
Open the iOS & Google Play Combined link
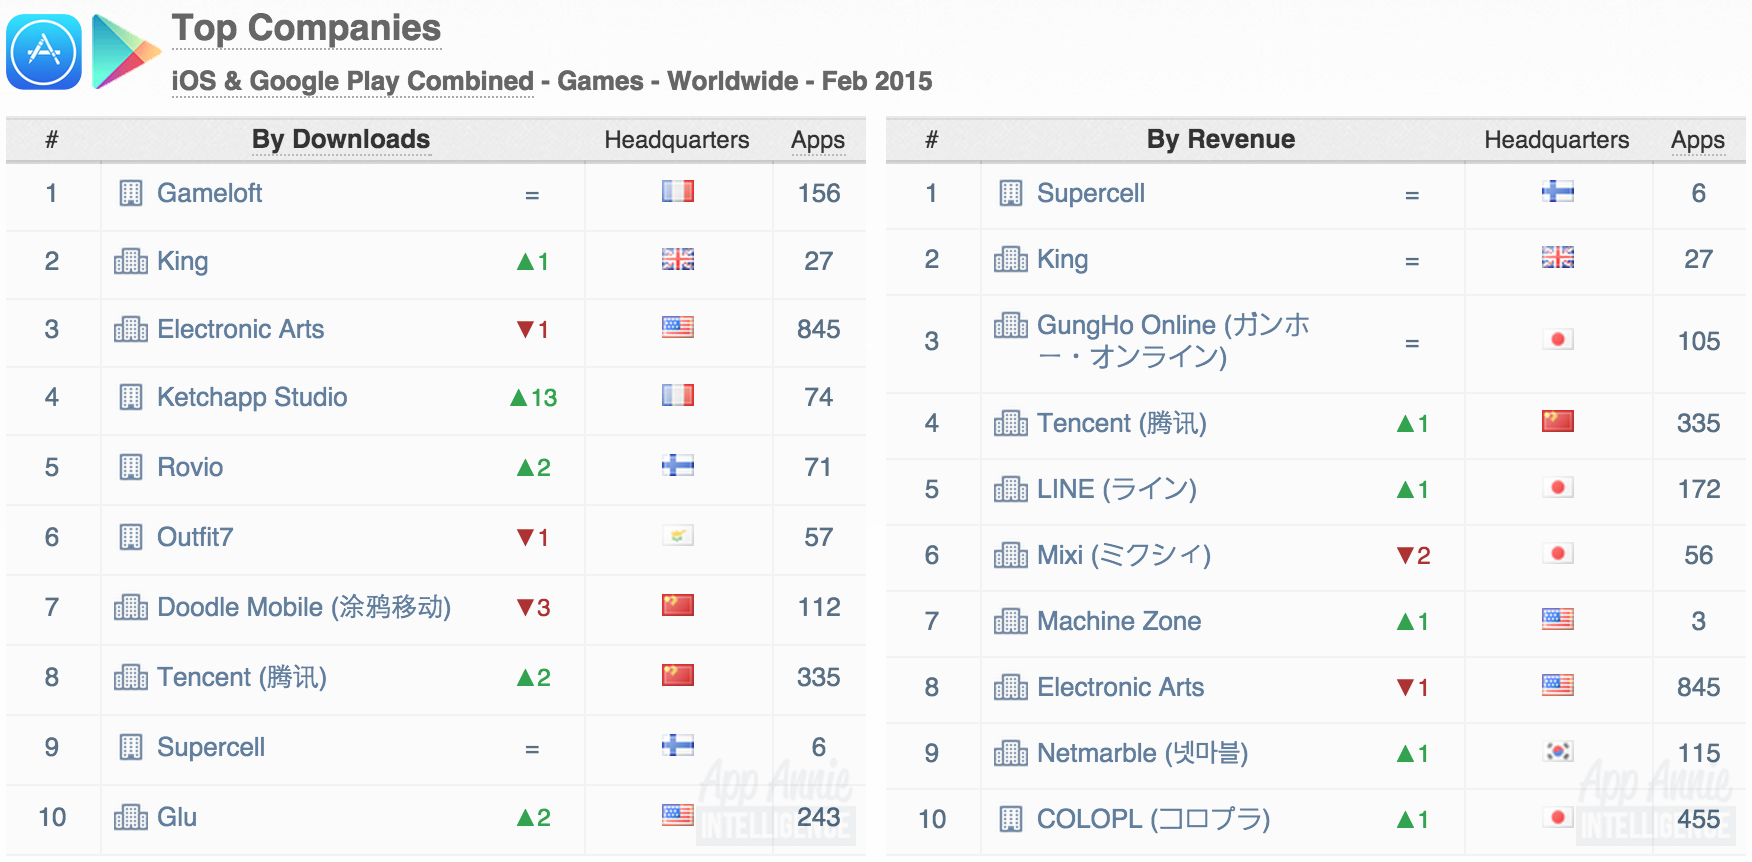352,81
